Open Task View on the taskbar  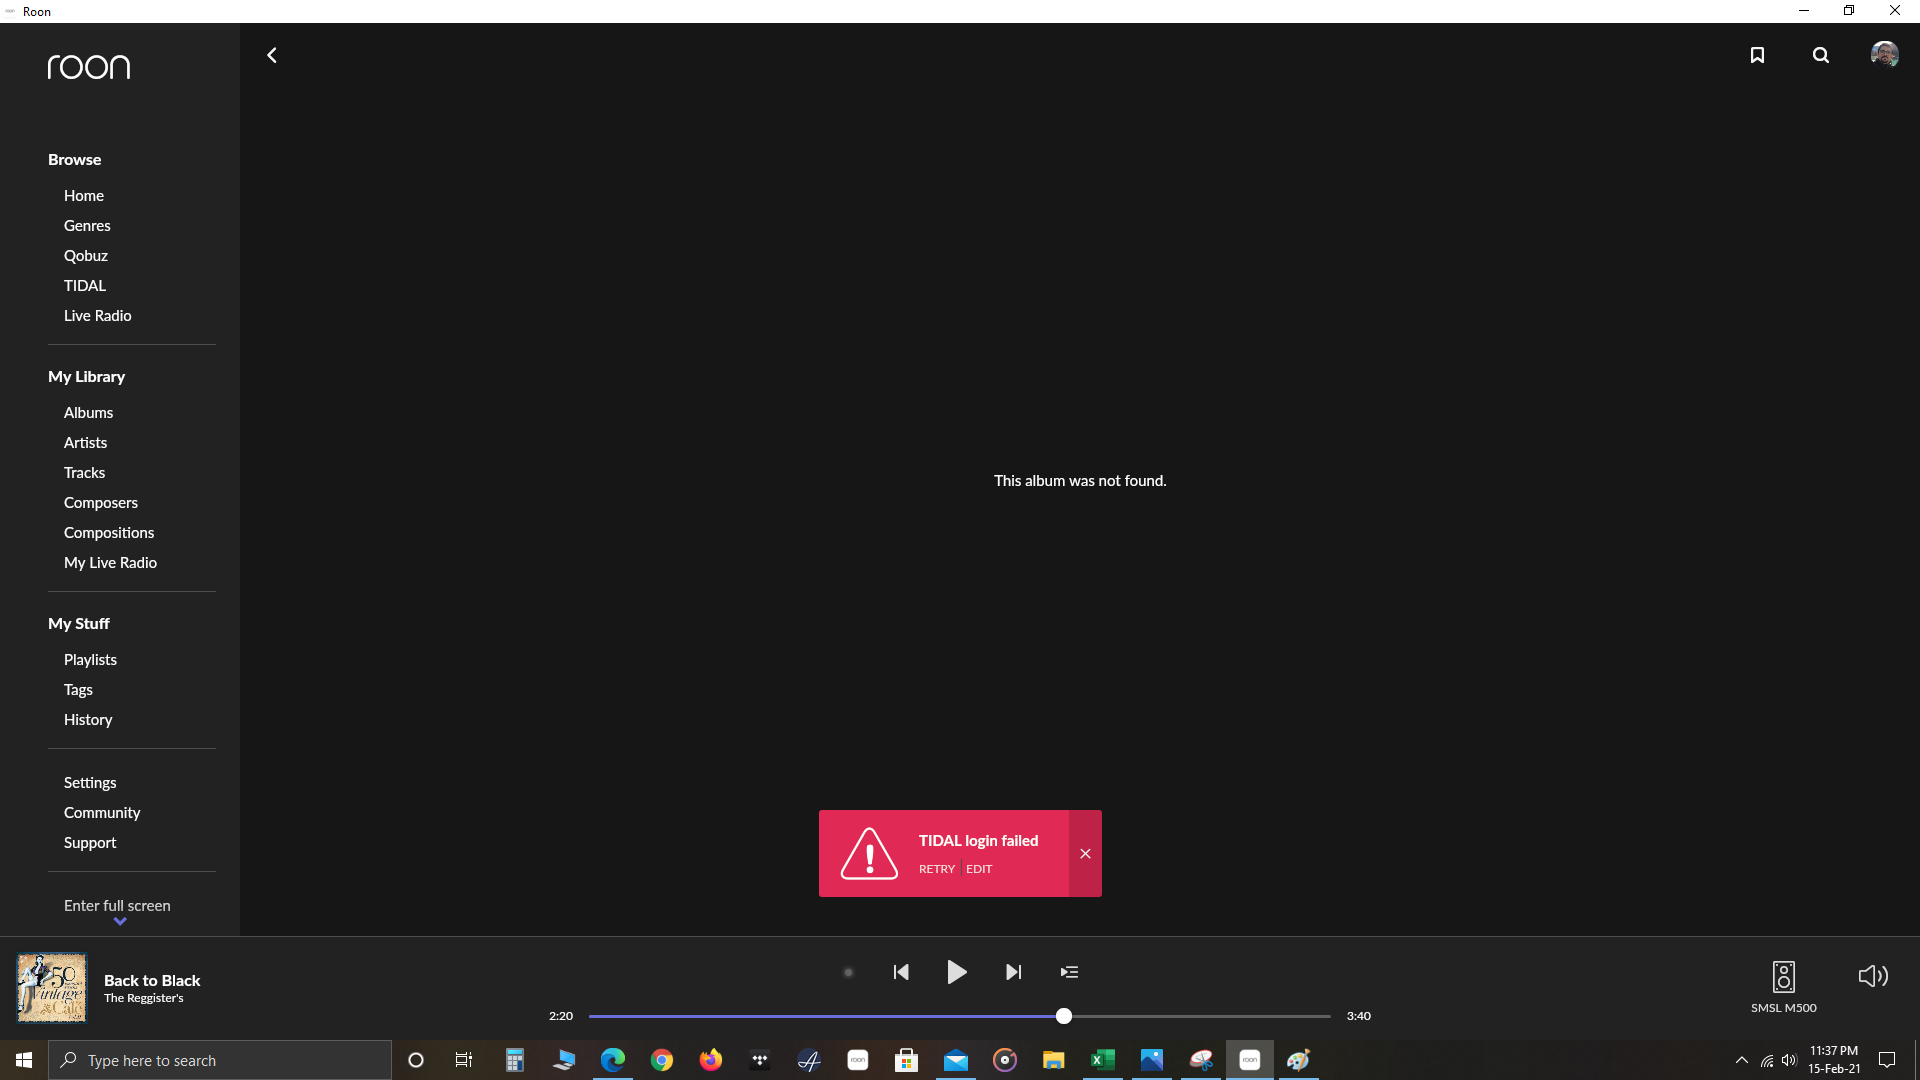(464, 1060)
